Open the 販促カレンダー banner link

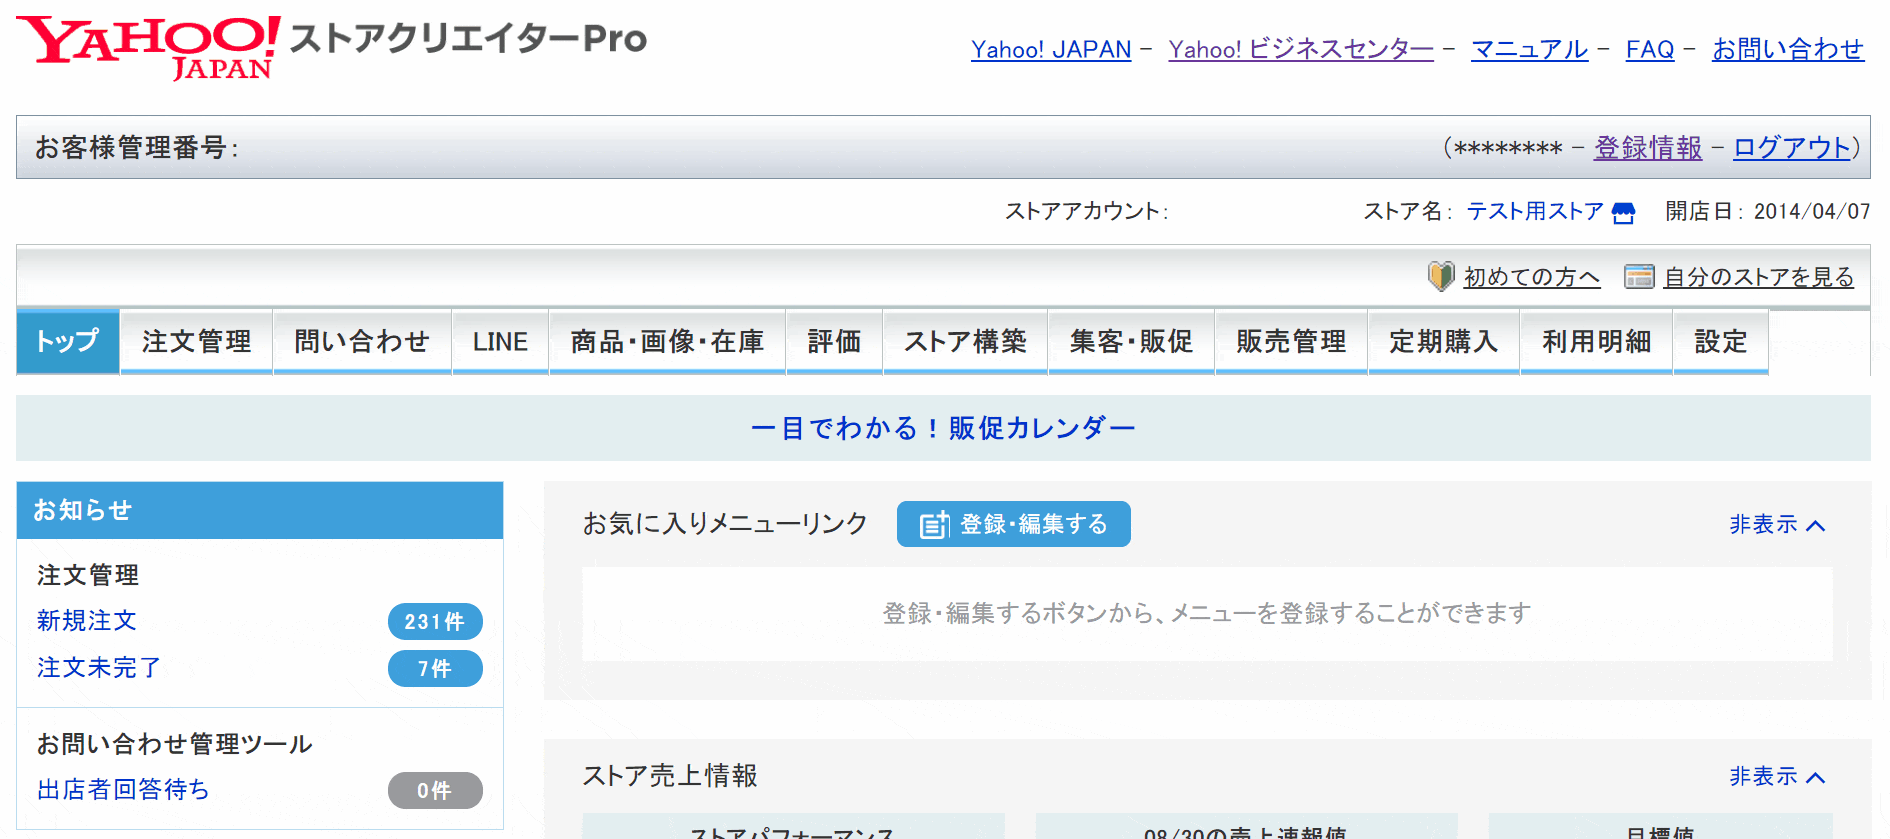942,428
